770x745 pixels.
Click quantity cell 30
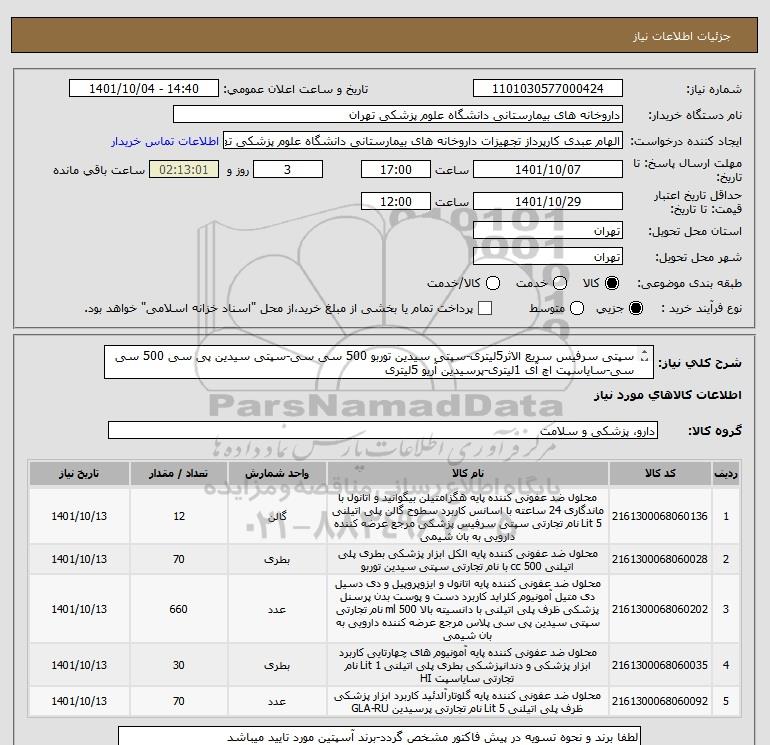click(179, 665)
